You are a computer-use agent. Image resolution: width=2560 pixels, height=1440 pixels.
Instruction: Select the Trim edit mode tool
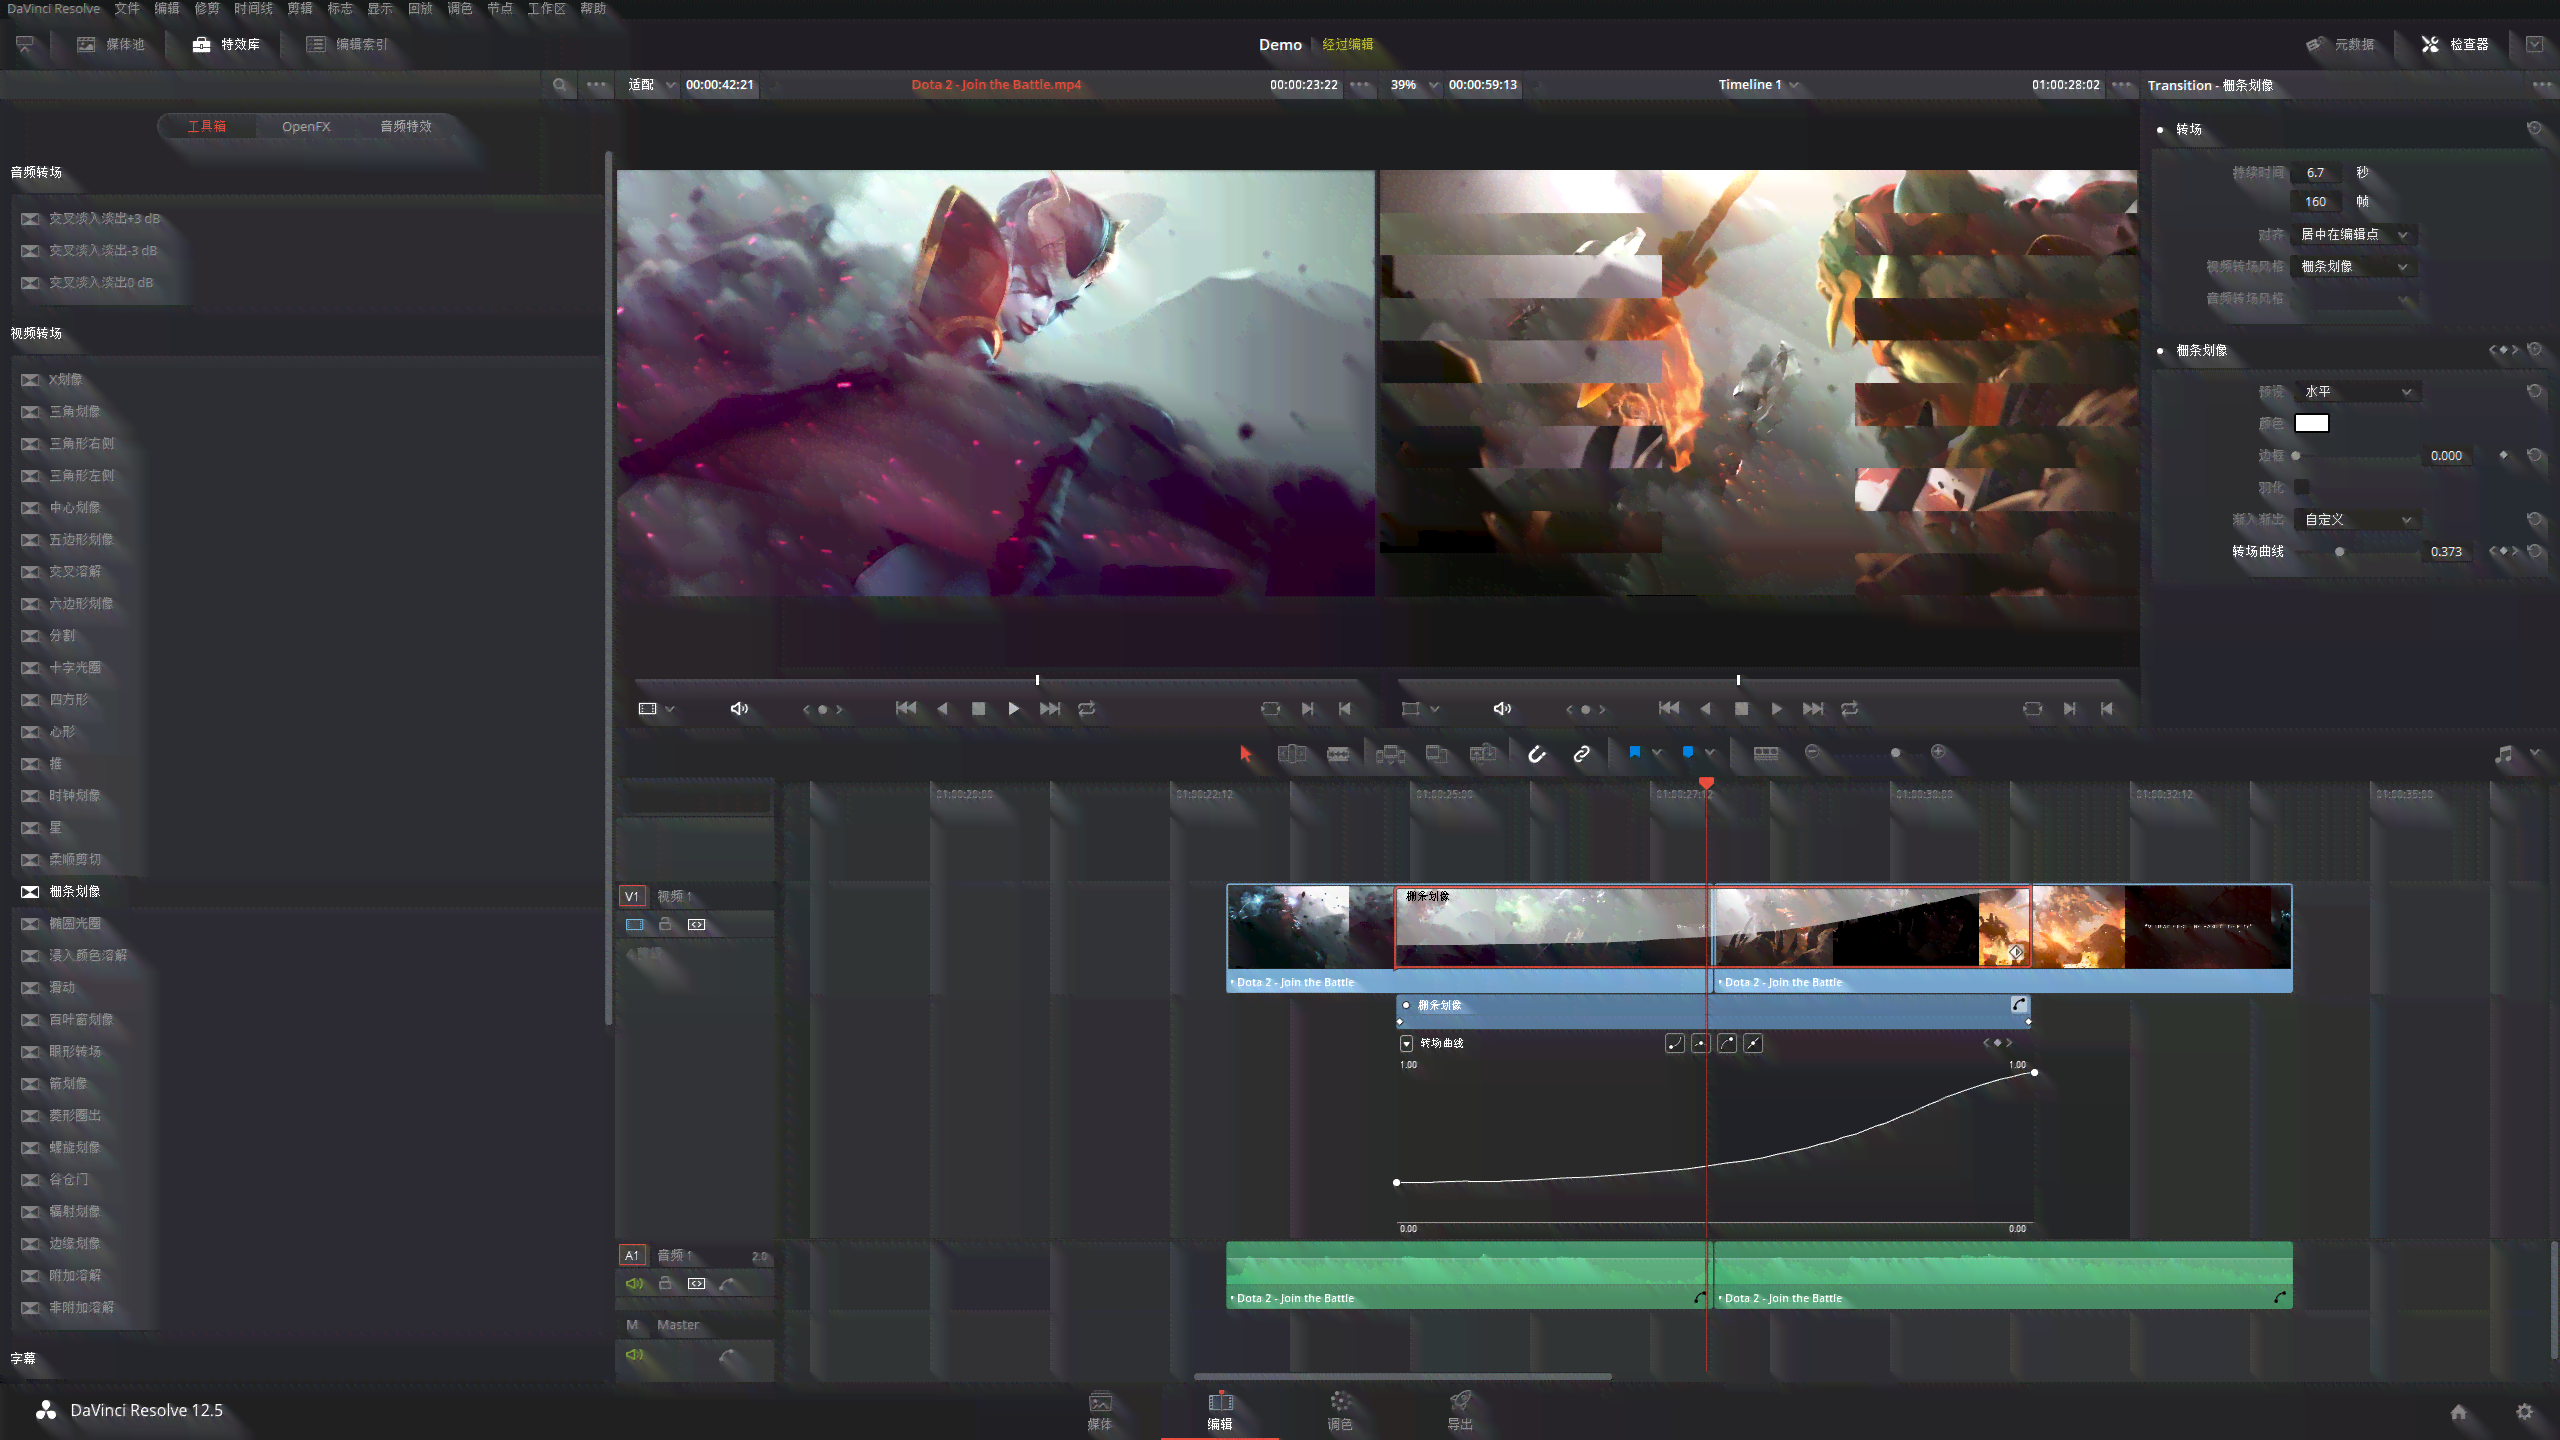[1292, 754]
